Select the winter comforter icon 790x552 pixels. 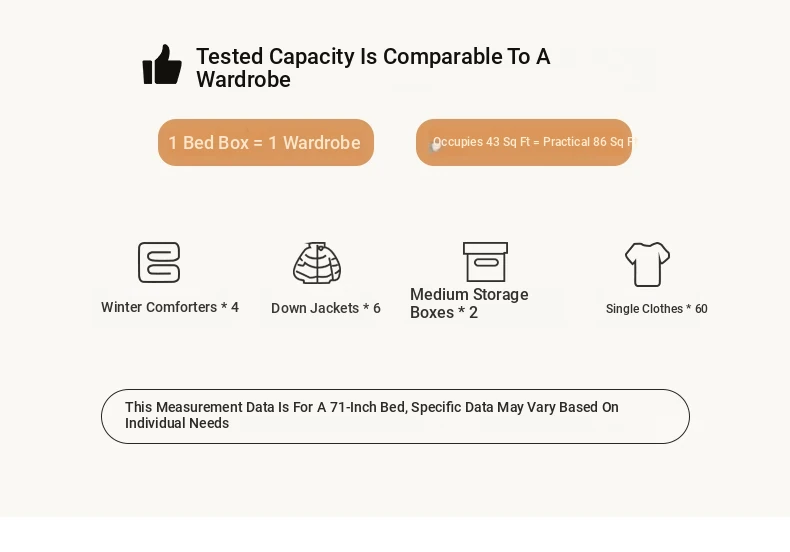[x=159, y=262]
